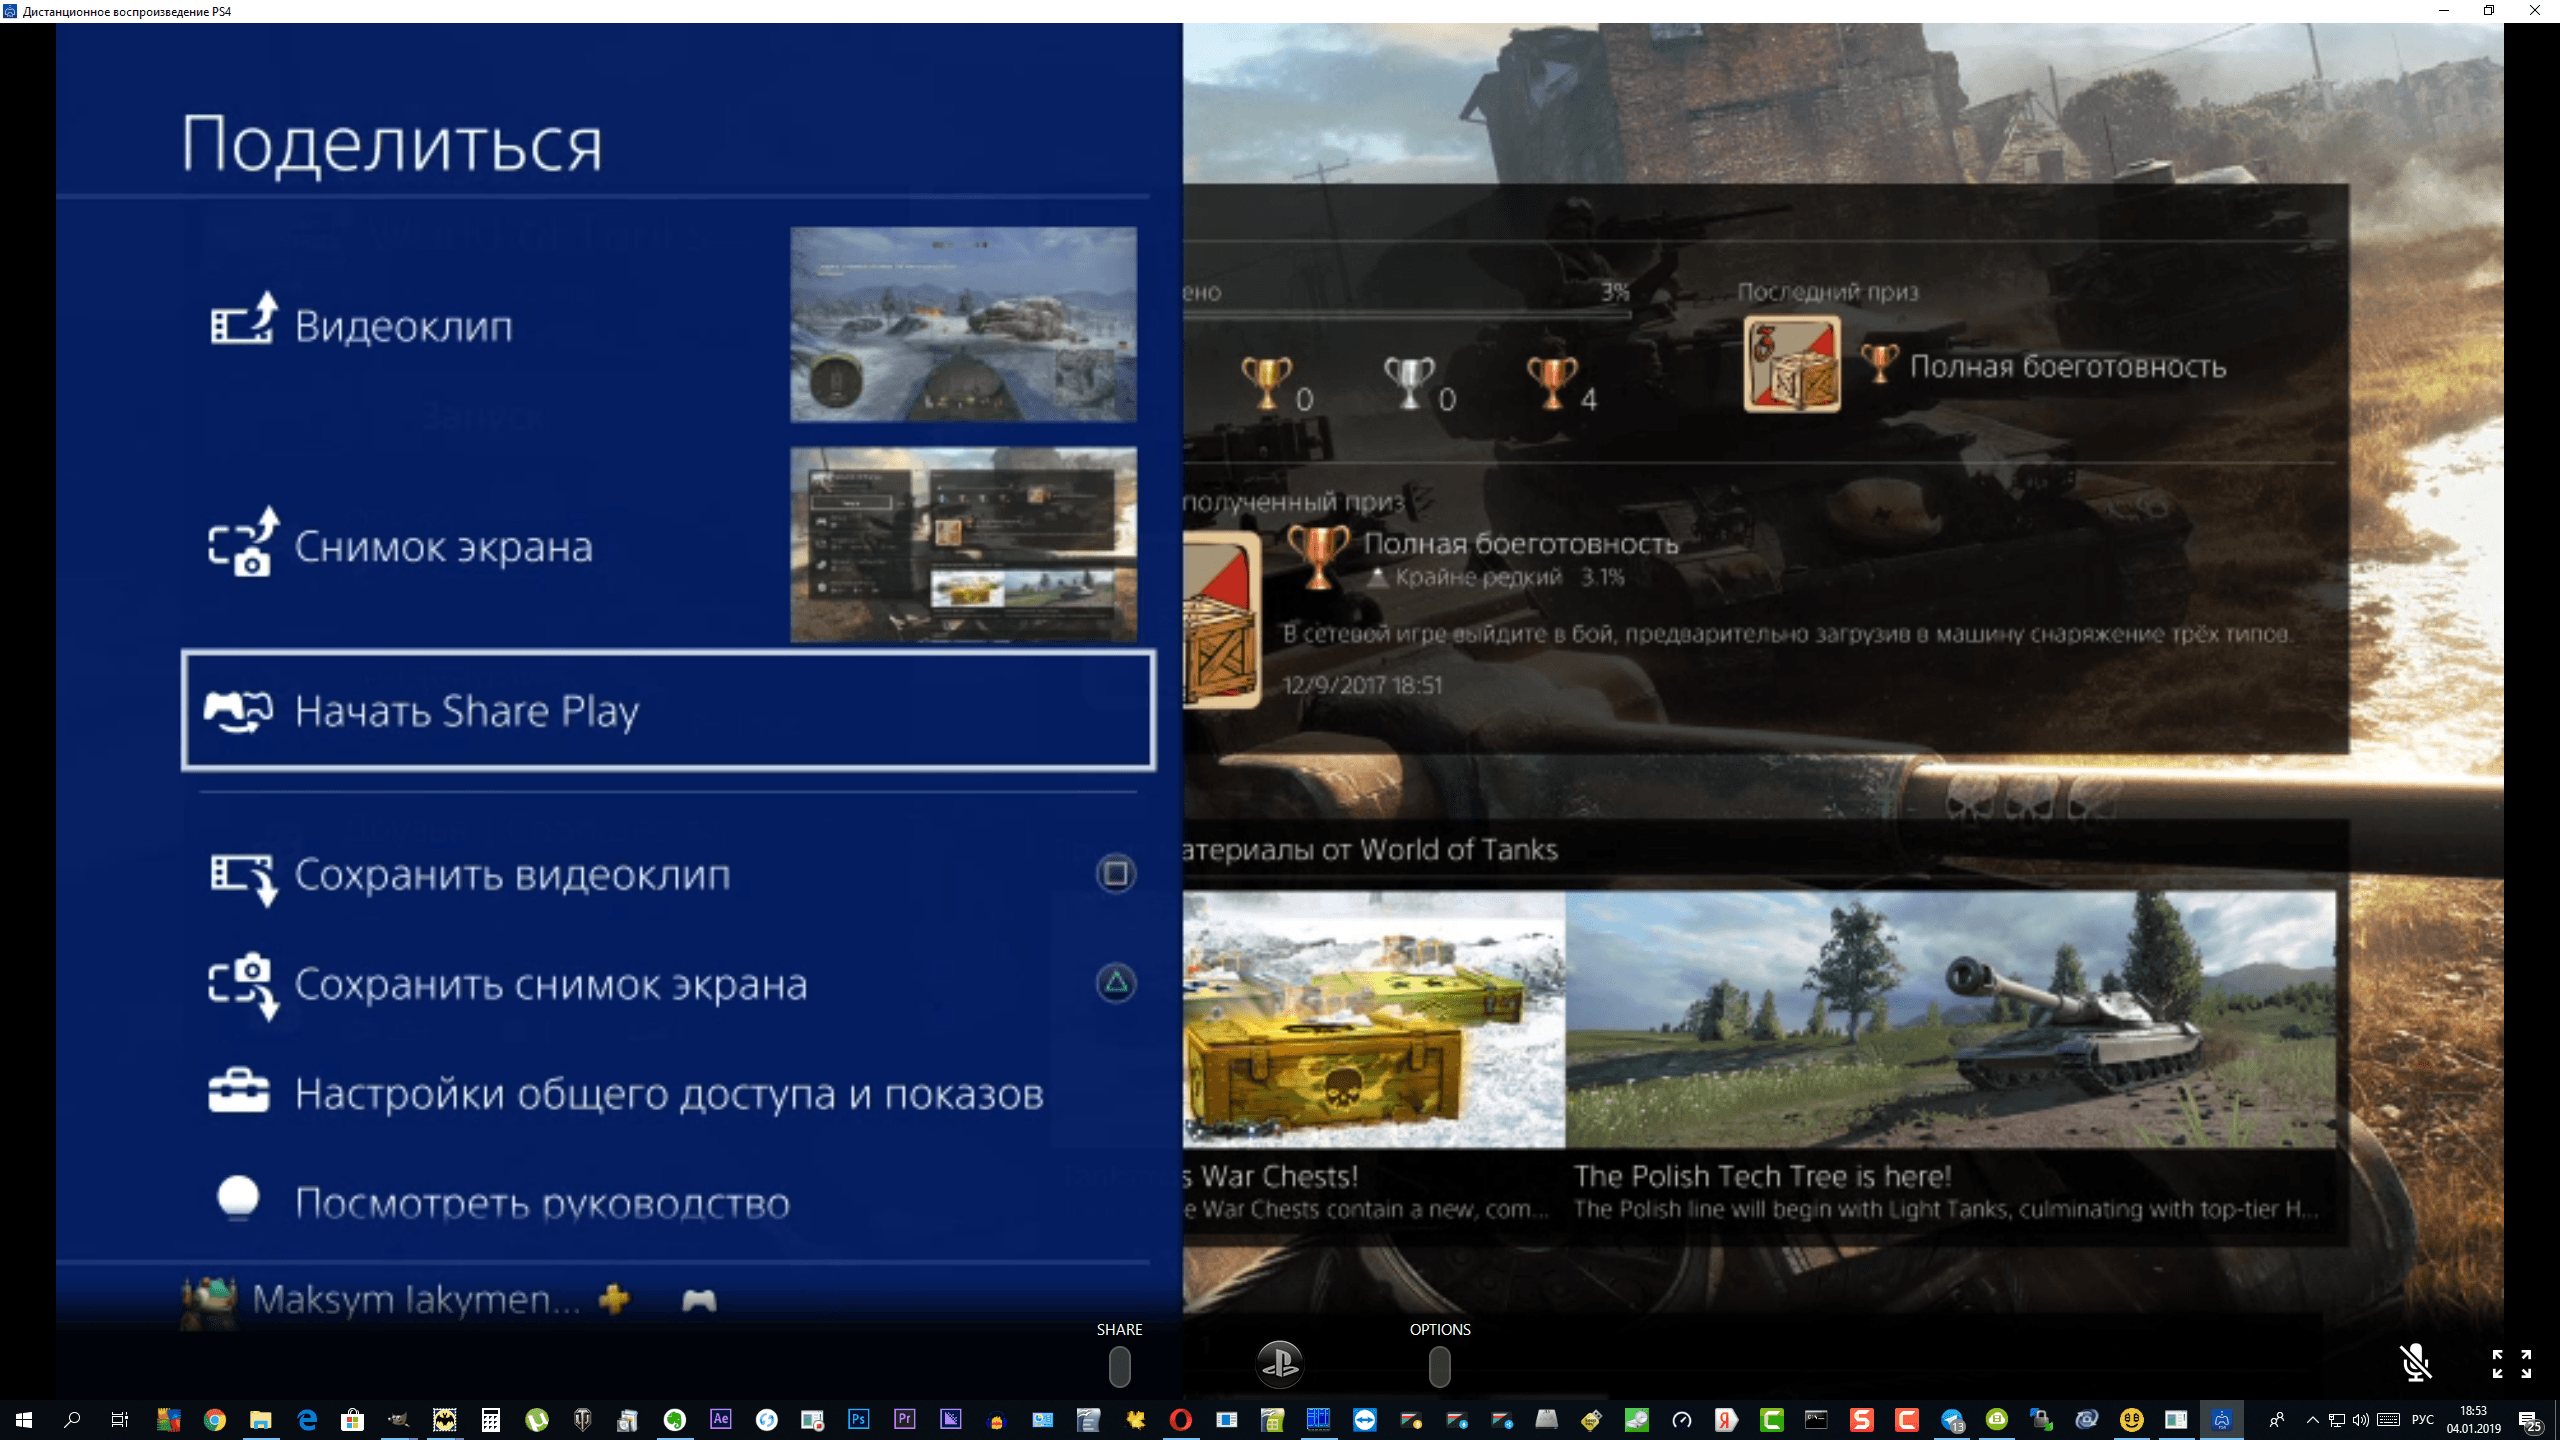Select the Снимок экрана share option
This screenshot has width=2560, height=1440.
[x=668, y=546]
